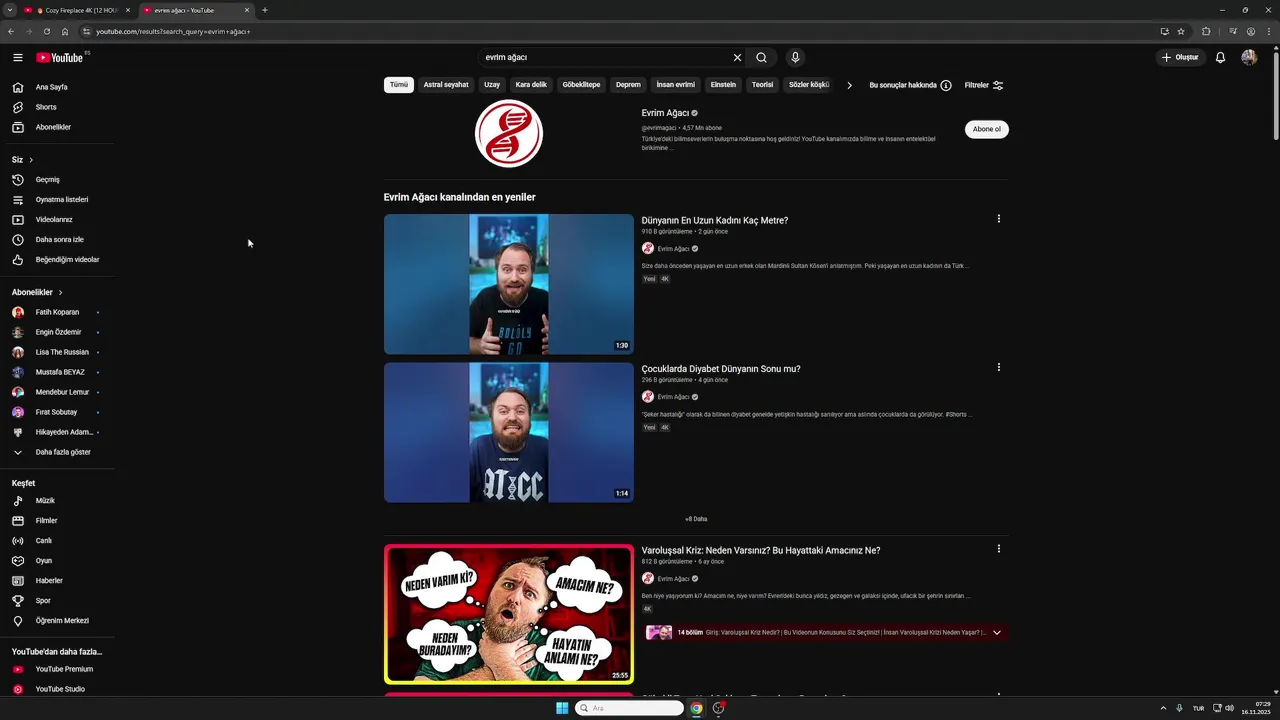Open the account avatar menu
The image size is (1280, 720).
pos(1249,58)
